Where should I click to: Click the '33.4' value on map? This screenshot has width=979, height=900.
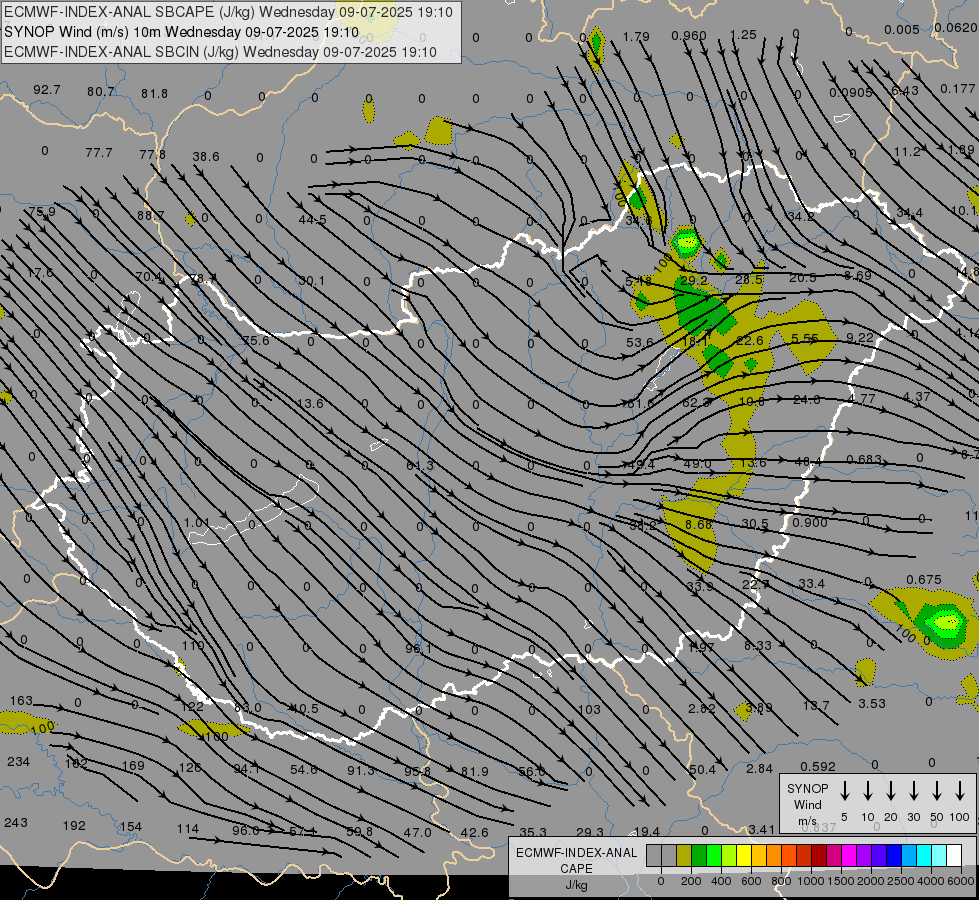point(812,583)
